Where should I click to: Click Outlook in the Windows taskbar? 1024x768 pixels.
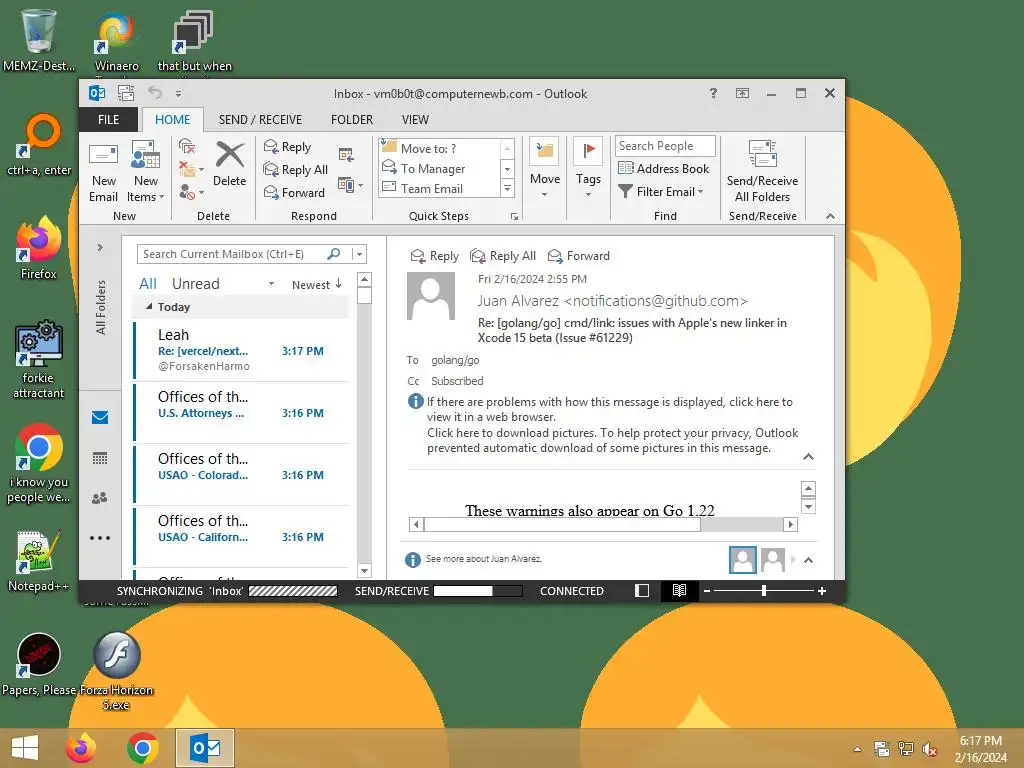[205, 748]
